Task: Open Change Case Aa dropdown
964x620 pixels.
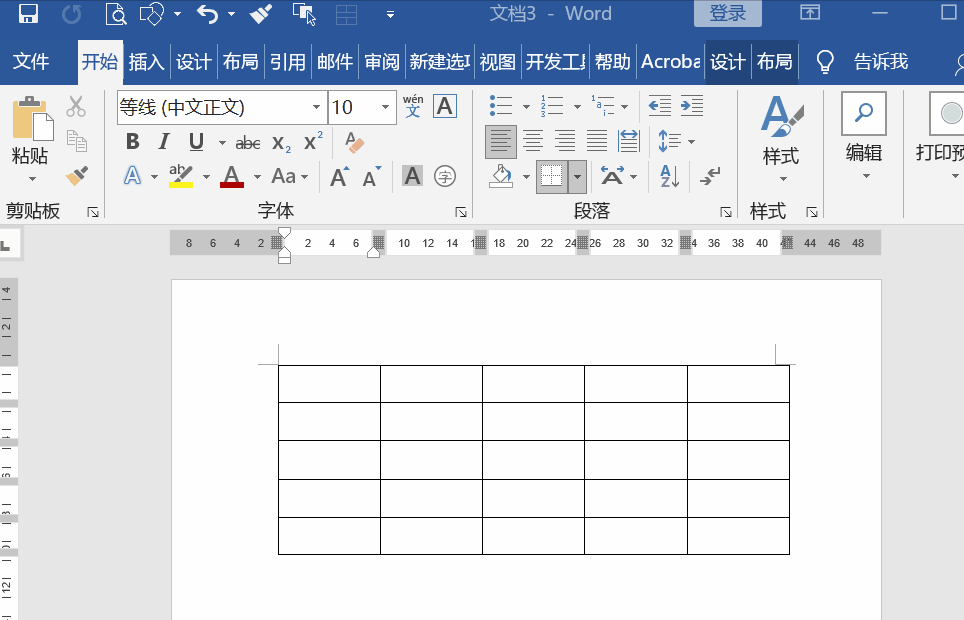Action: tap(289, 177)
